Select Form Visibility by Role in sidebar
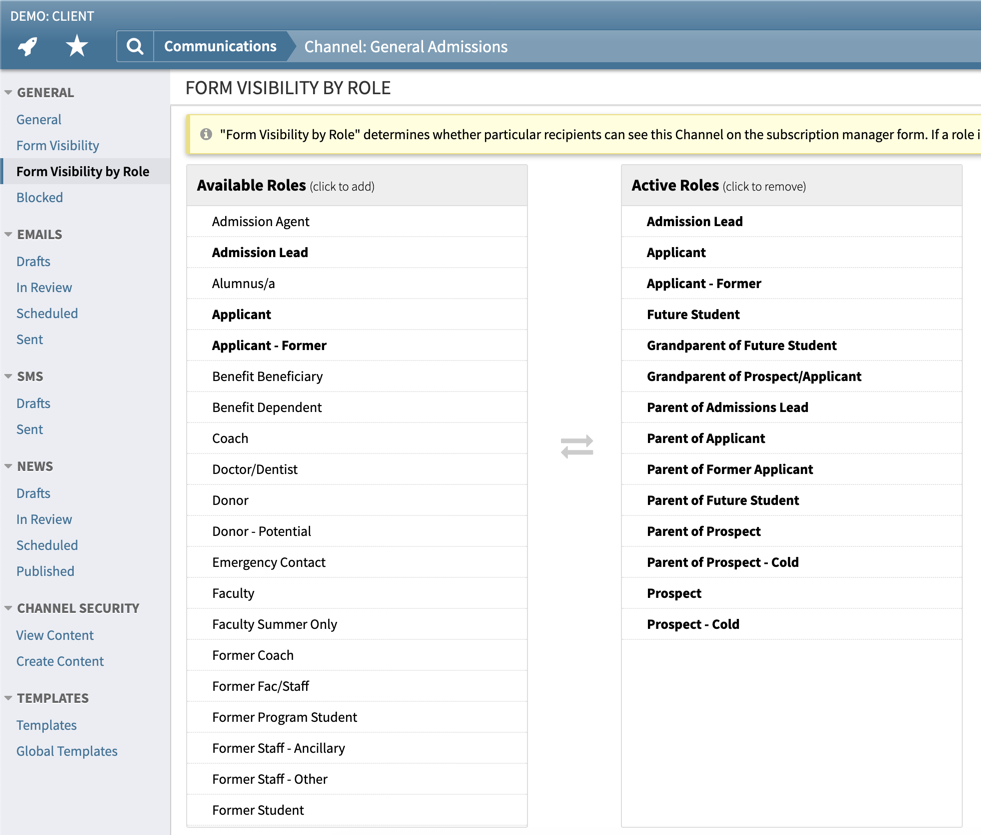The width and height of the screenshot is (981, 835). tap(83, 171)
